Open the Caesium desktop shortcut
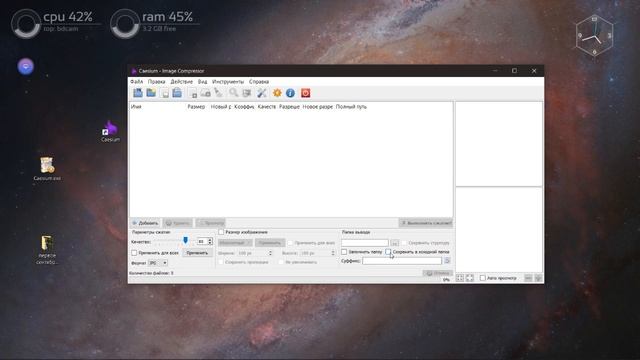 [x=110, y=131]
